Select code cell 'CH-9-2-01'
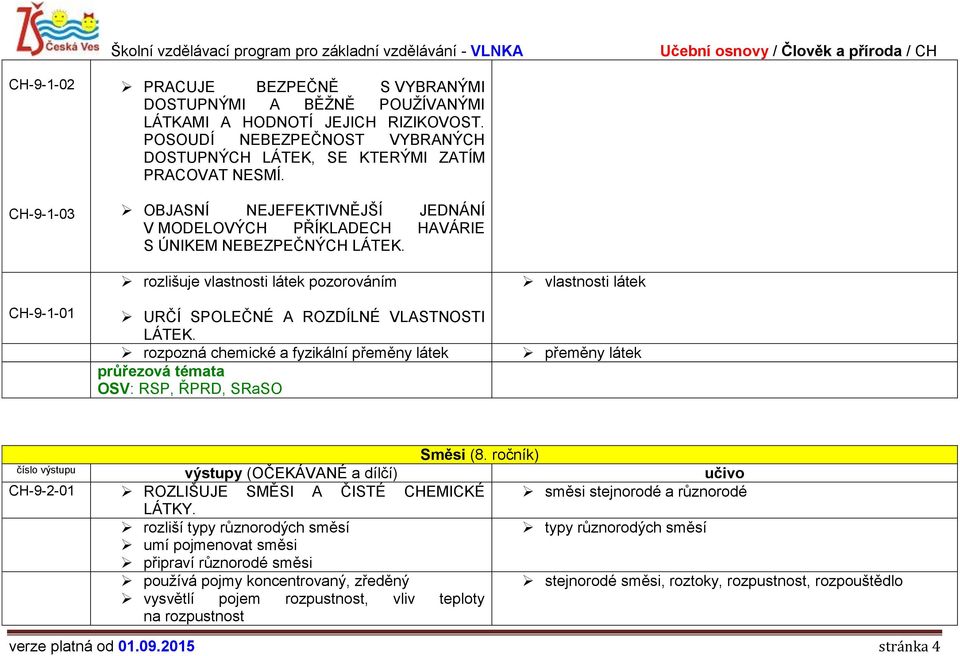 click(x=42, y=491)
